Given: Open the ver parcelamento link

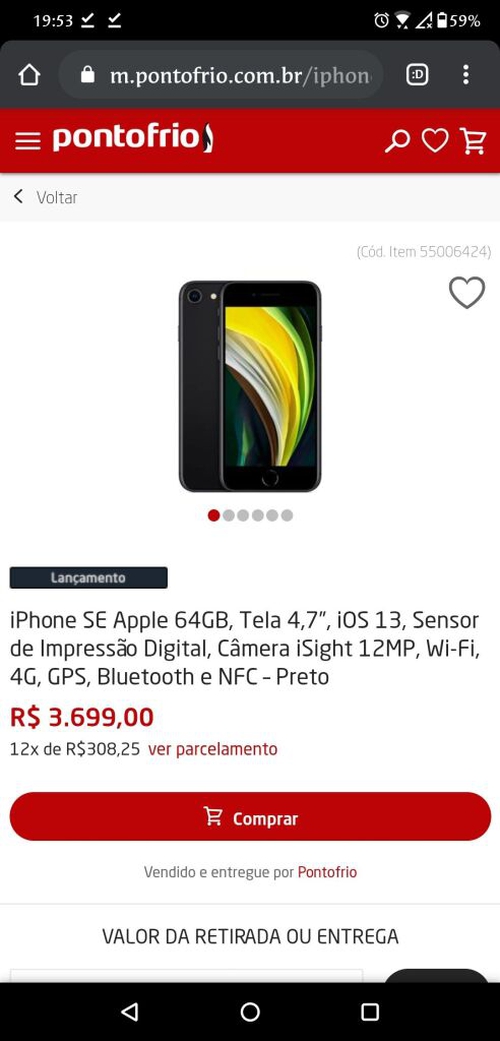Looking at the screenshot, I should coord(212,749).
